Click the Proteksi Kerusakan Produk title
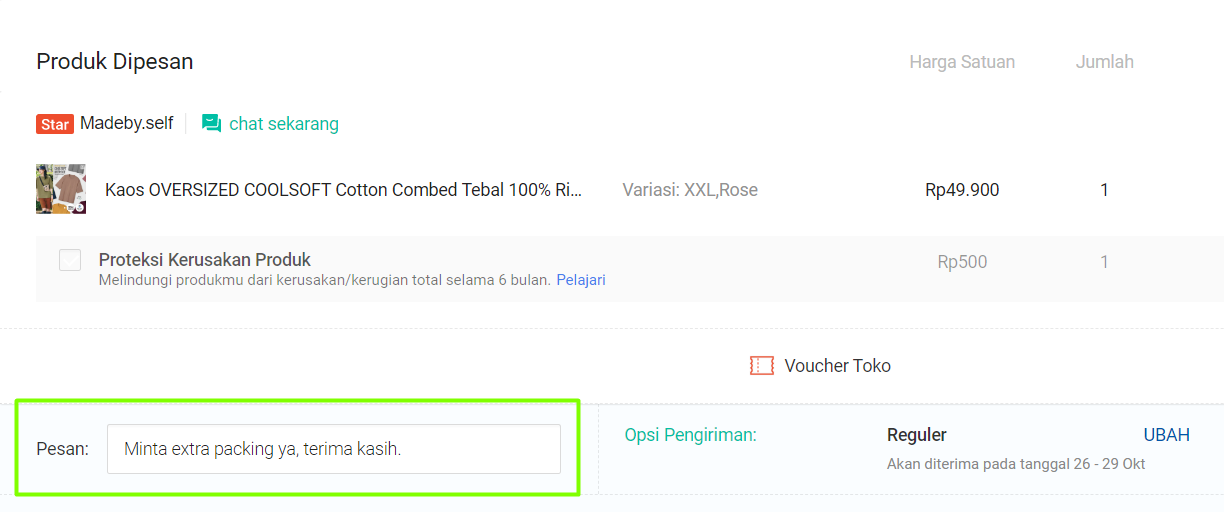 click(205, 260)
